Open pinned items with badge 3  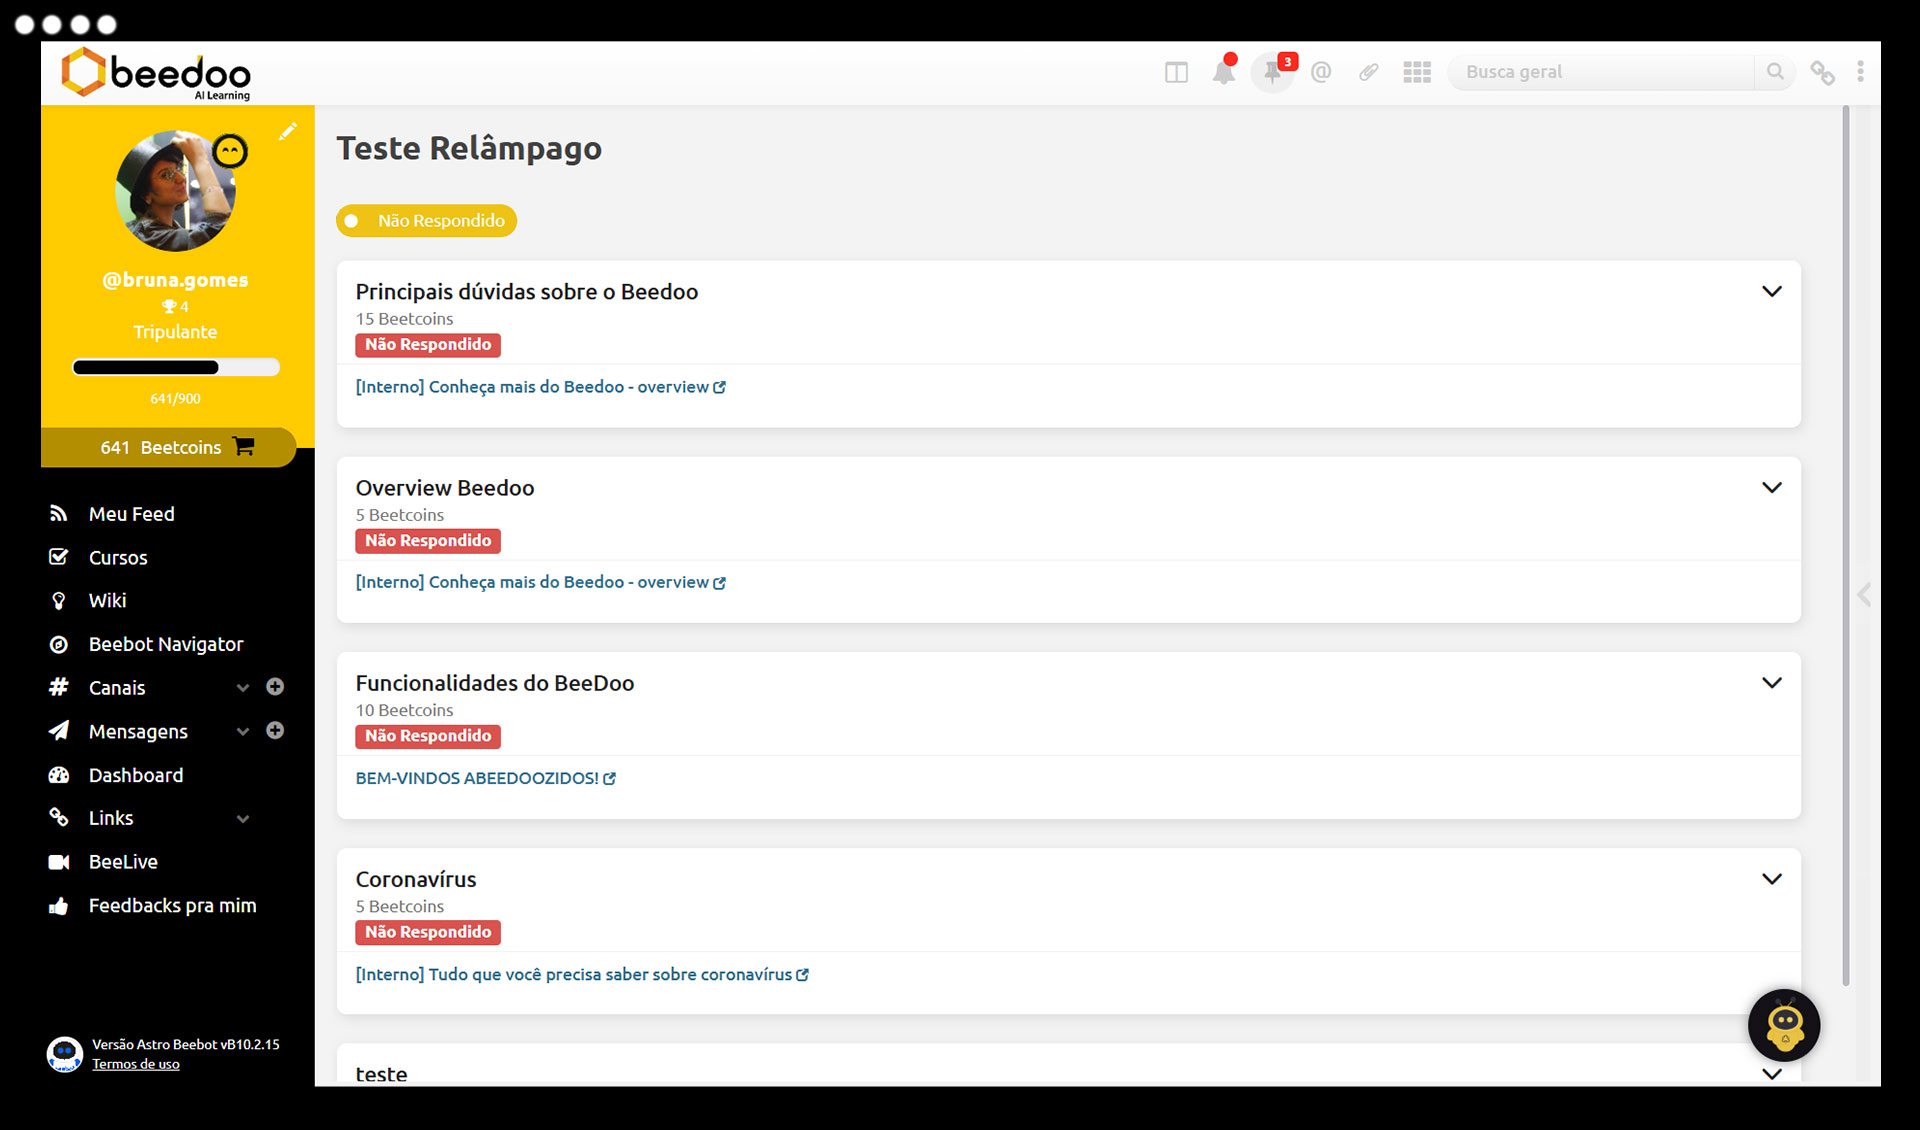(1273, 72)
